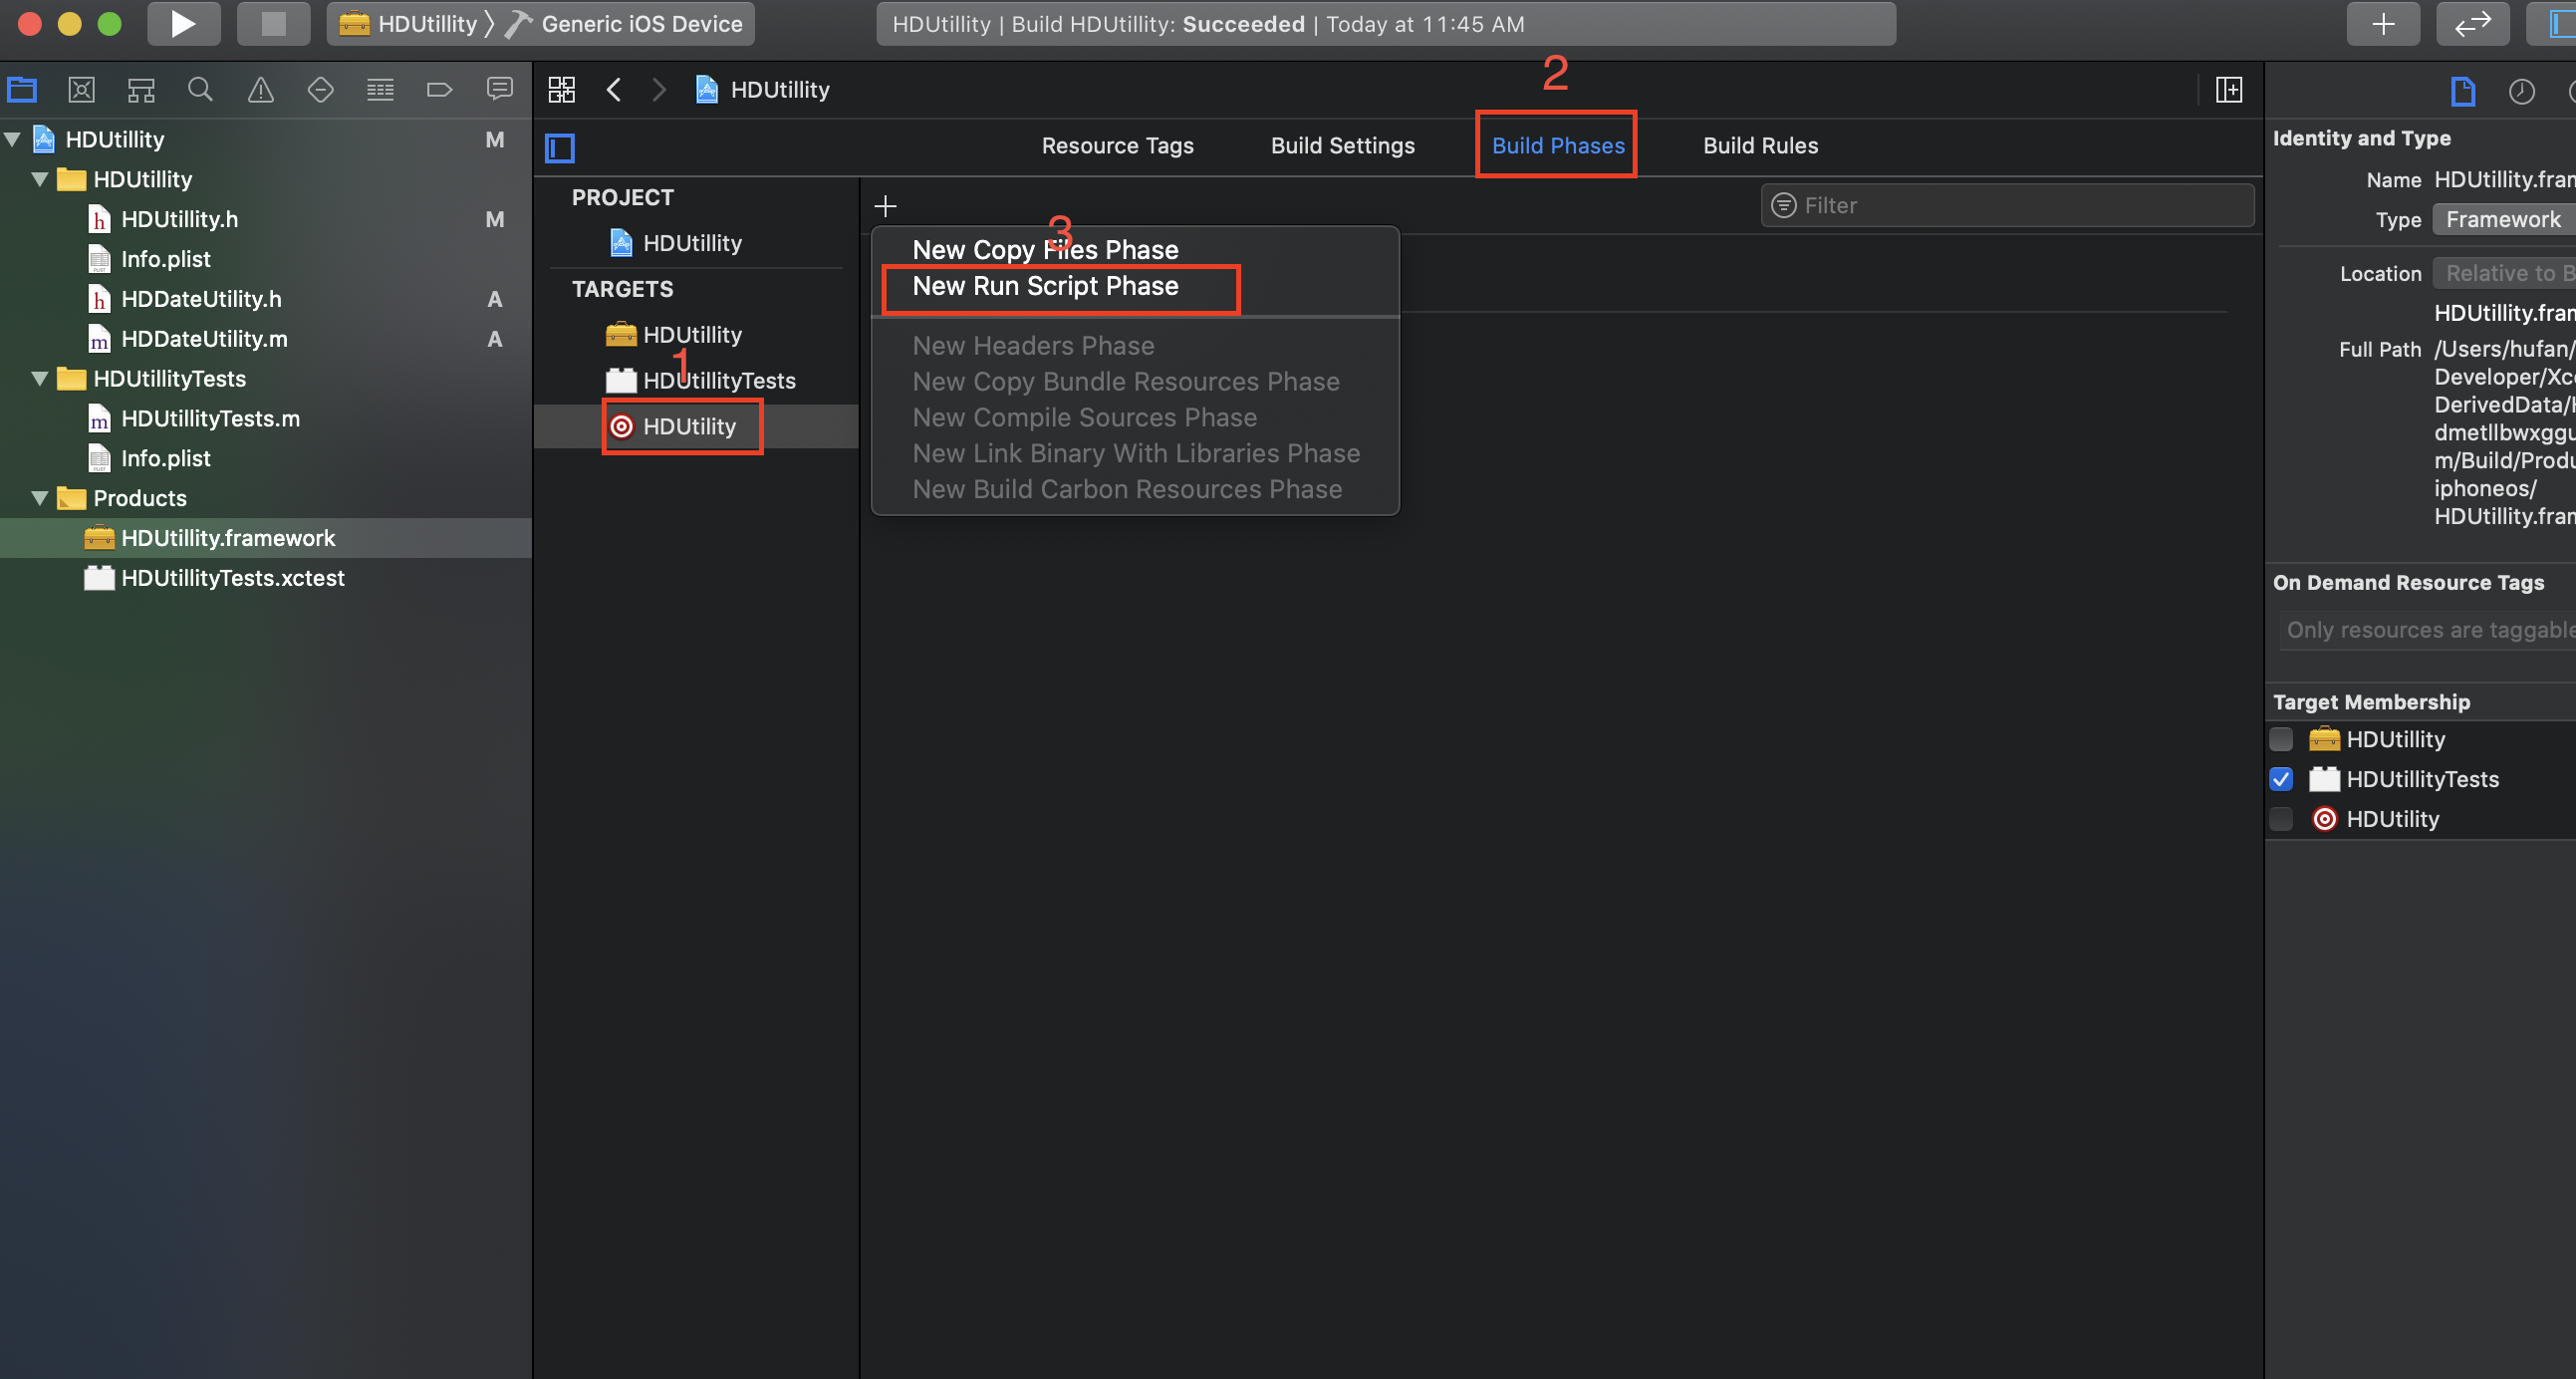Switch to the Build Settings tab
This screenshot has width=2576, height=1379.
point(1342,146)
